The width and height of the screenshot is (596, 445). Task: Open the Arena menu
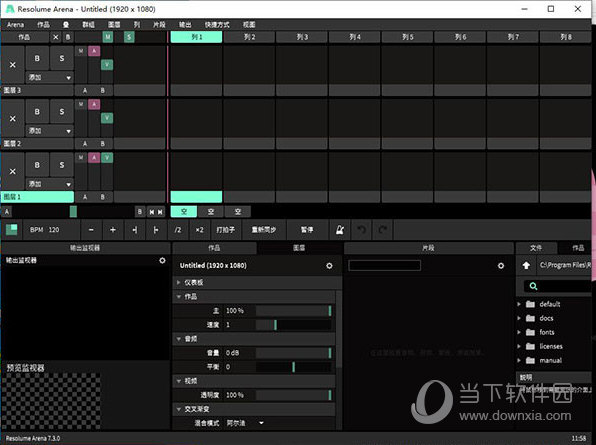coord(15,25)
